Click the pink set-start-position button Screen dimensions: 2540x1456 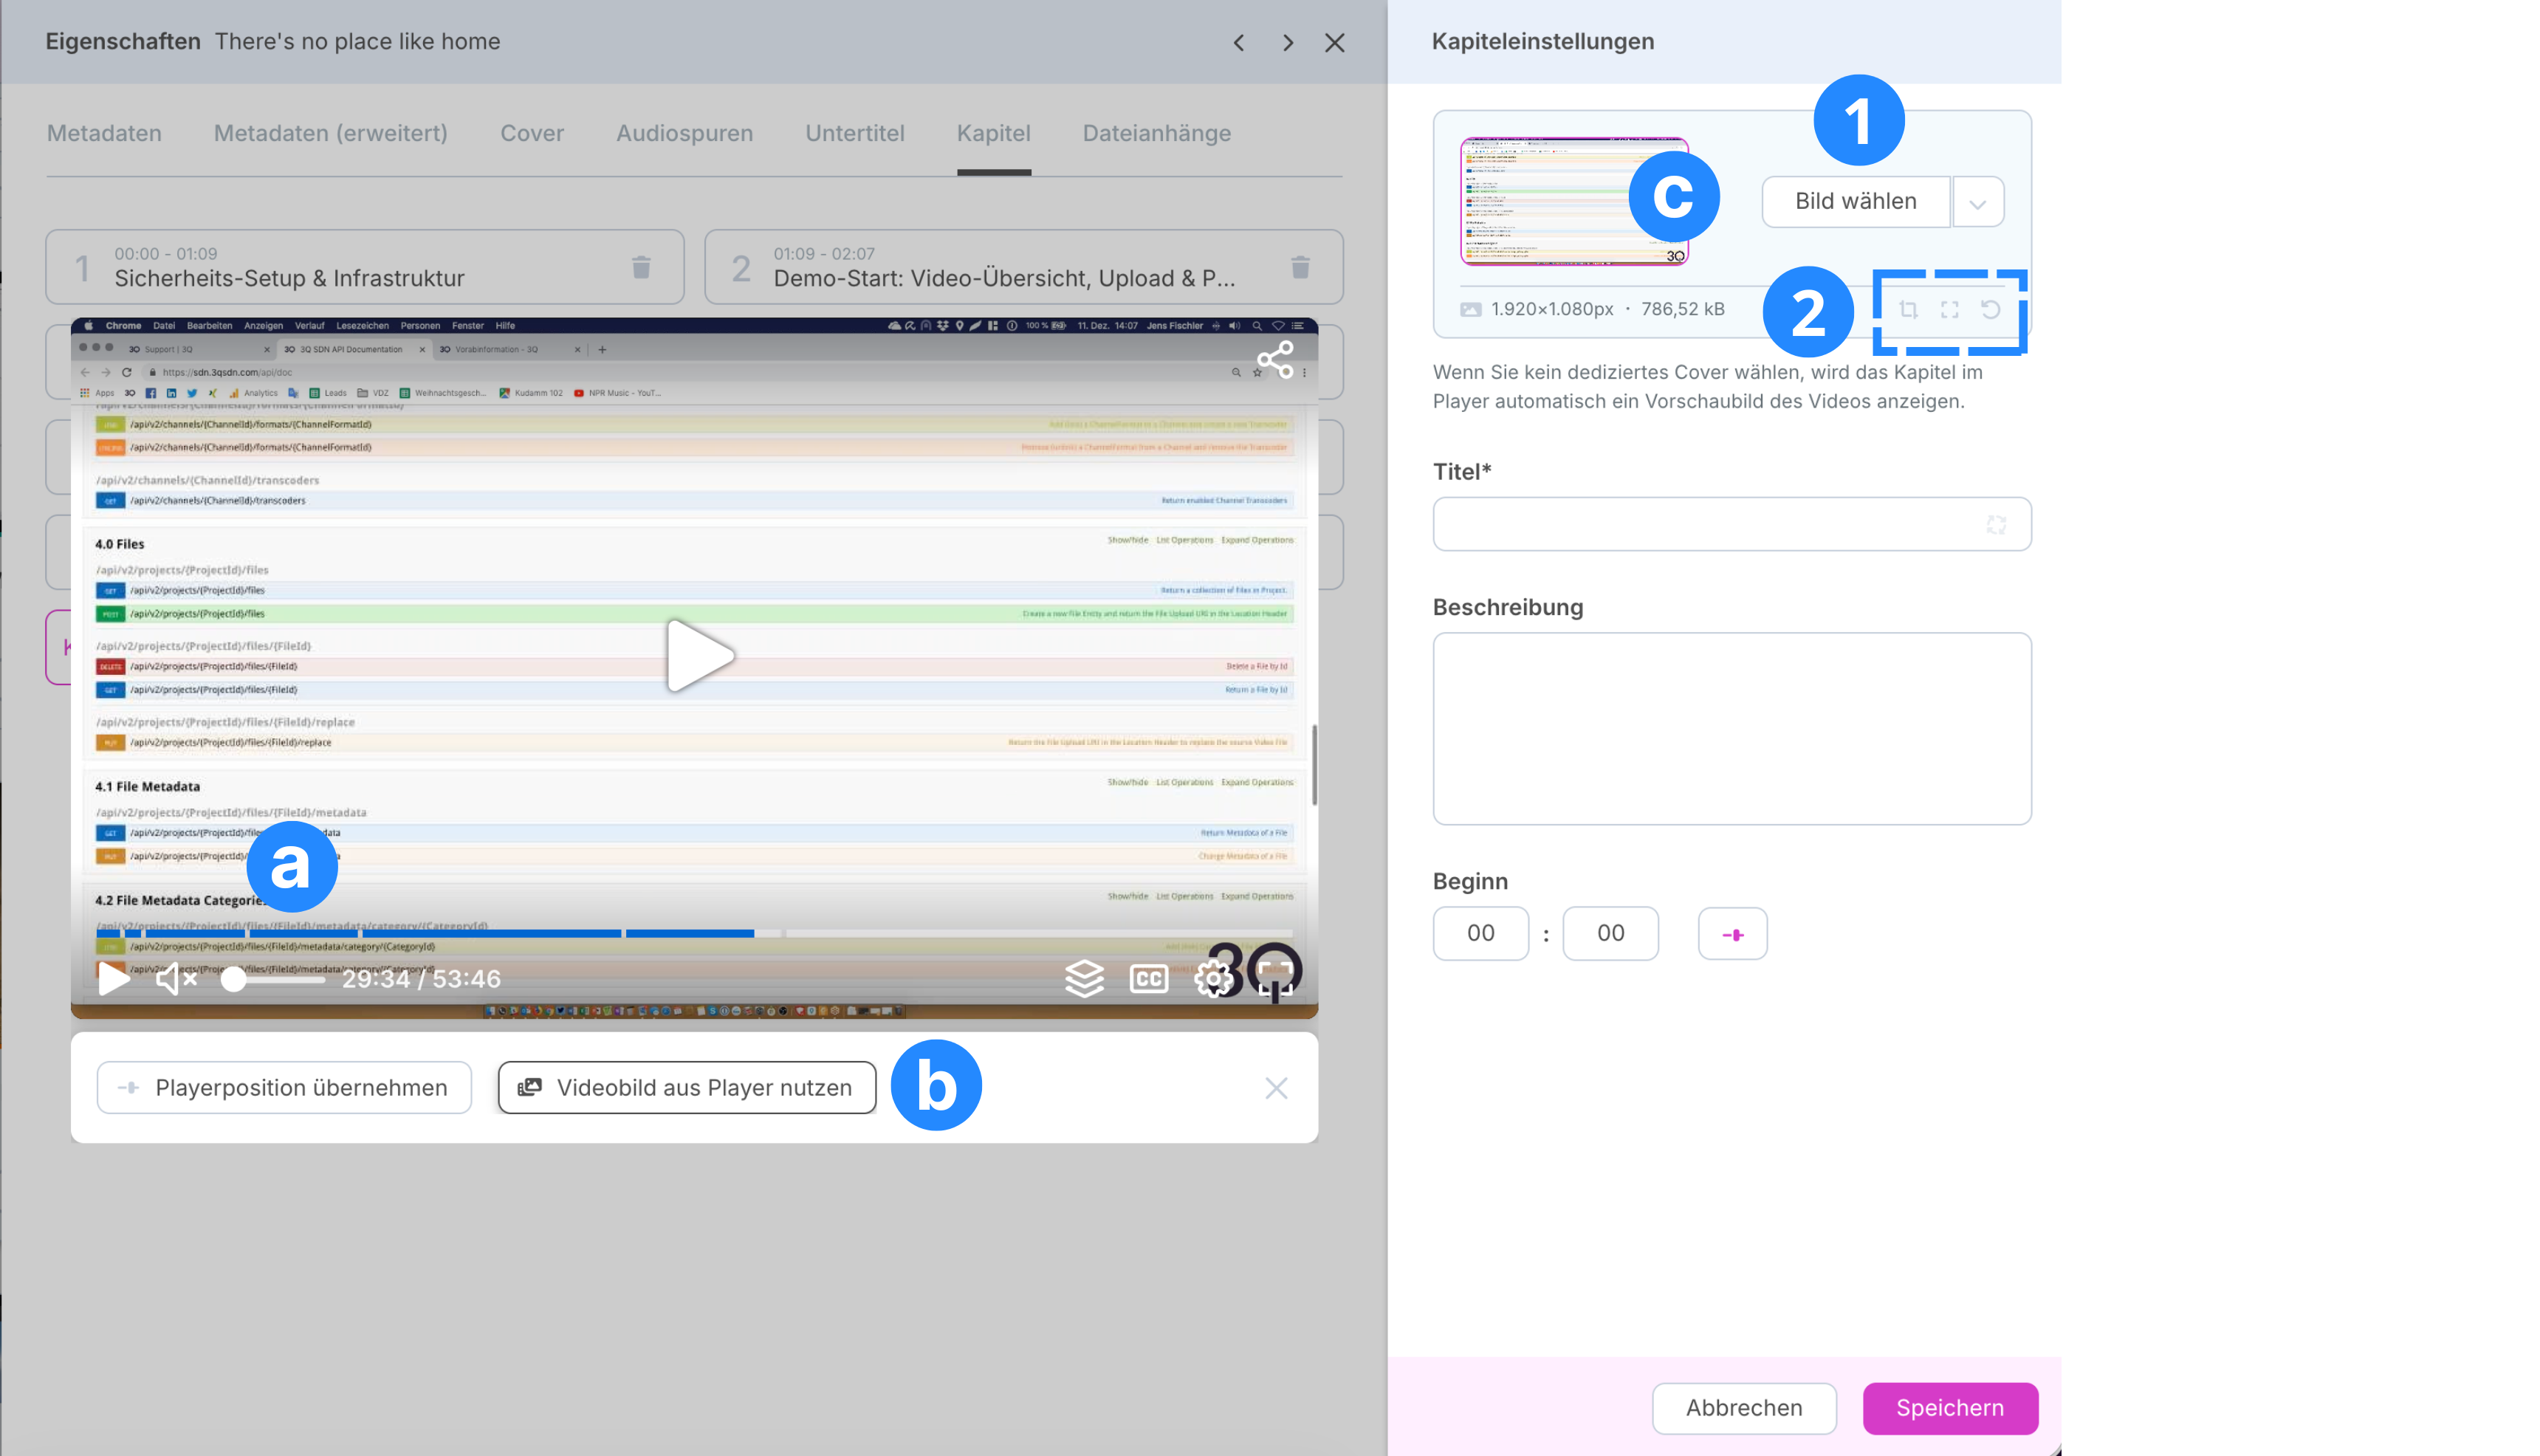(1732, 934)
